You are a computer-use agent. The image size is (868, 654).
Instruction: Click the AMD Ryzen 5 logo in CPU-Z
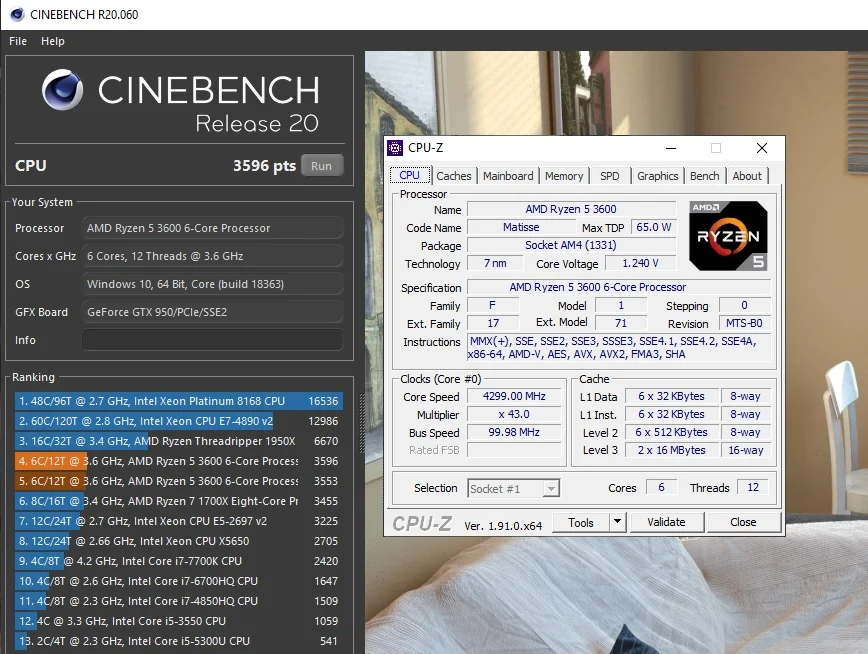point(728,236)
